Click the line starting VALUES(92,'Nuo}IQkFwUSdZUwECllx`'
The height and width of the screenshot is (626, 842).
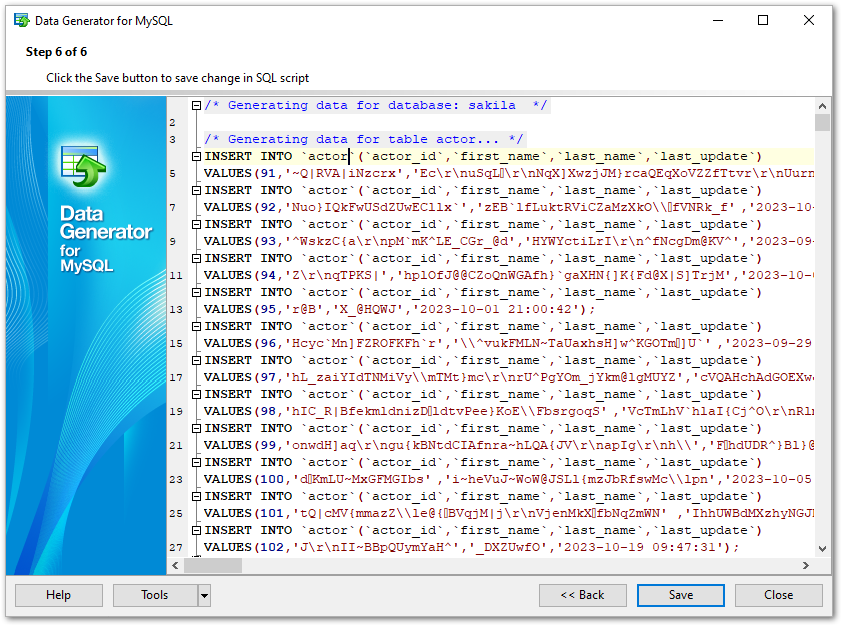point(509,207)
